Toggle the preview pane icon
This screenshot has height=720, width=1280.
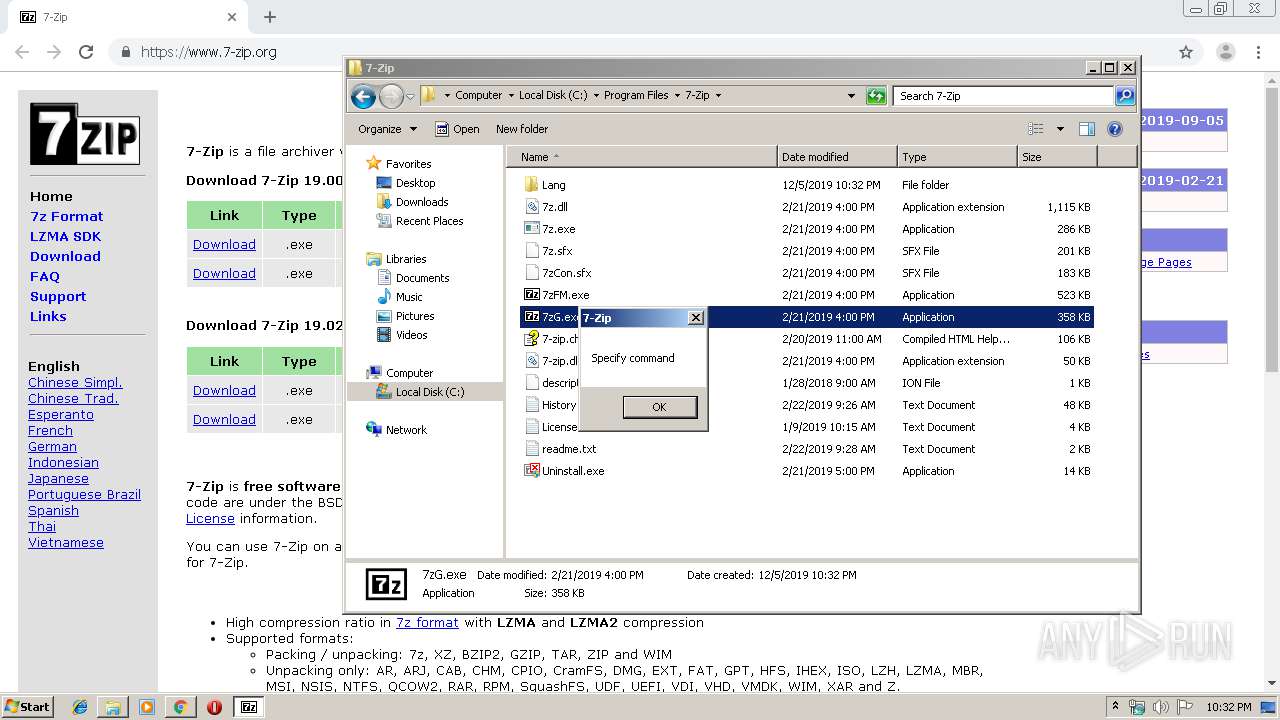(1087, 129)
